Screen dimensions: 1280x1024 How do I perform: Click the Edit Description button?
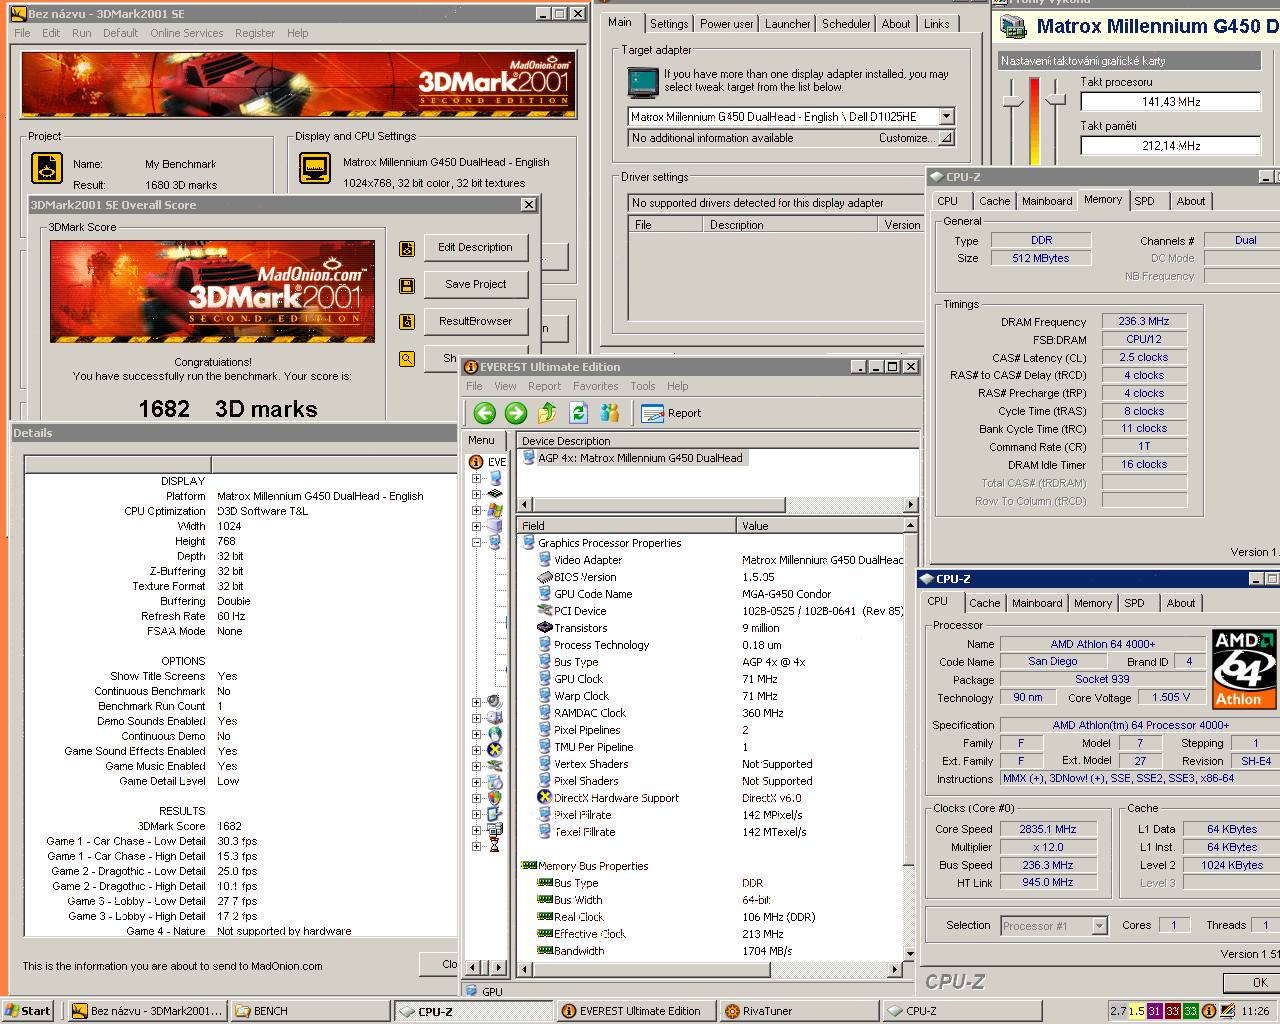(475, 248)
